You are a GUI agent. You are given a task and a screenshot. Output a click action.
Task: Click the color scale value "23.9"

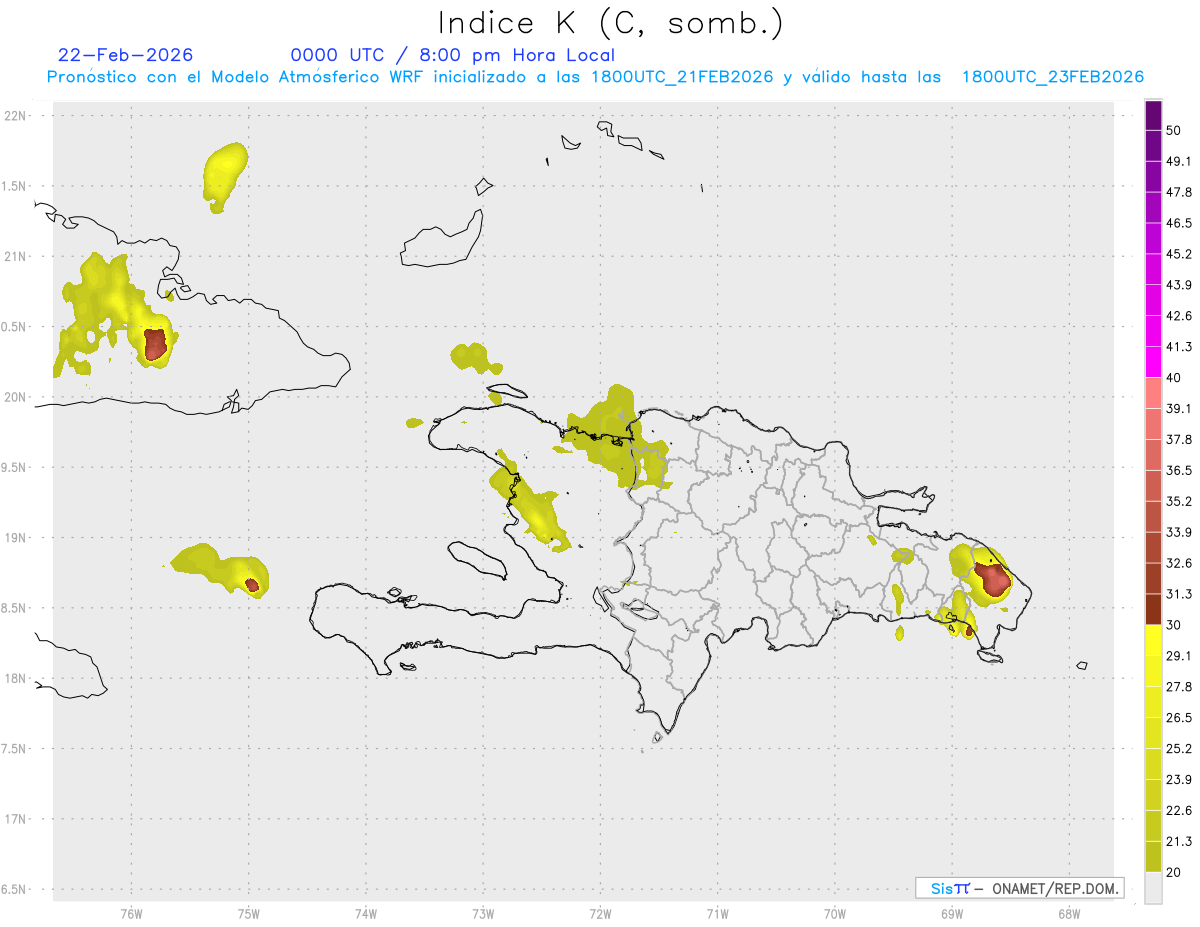click(1179, 779)
